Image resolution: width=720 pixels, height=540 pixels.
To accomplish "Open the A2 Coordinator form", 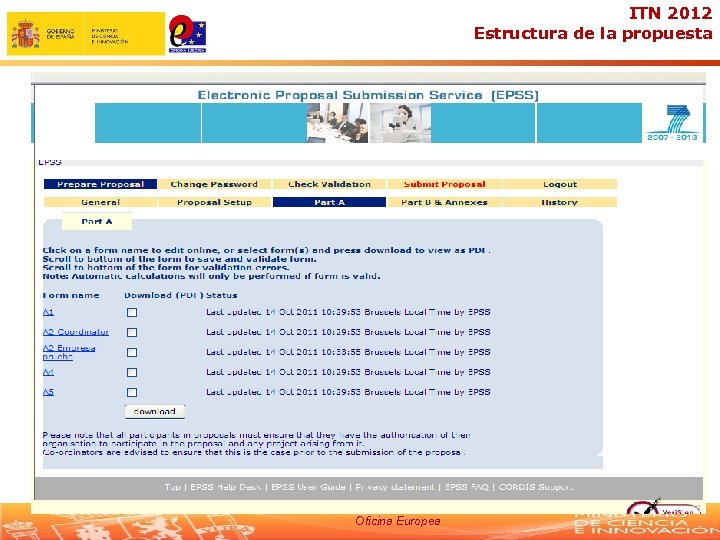I will click(76, 332).
